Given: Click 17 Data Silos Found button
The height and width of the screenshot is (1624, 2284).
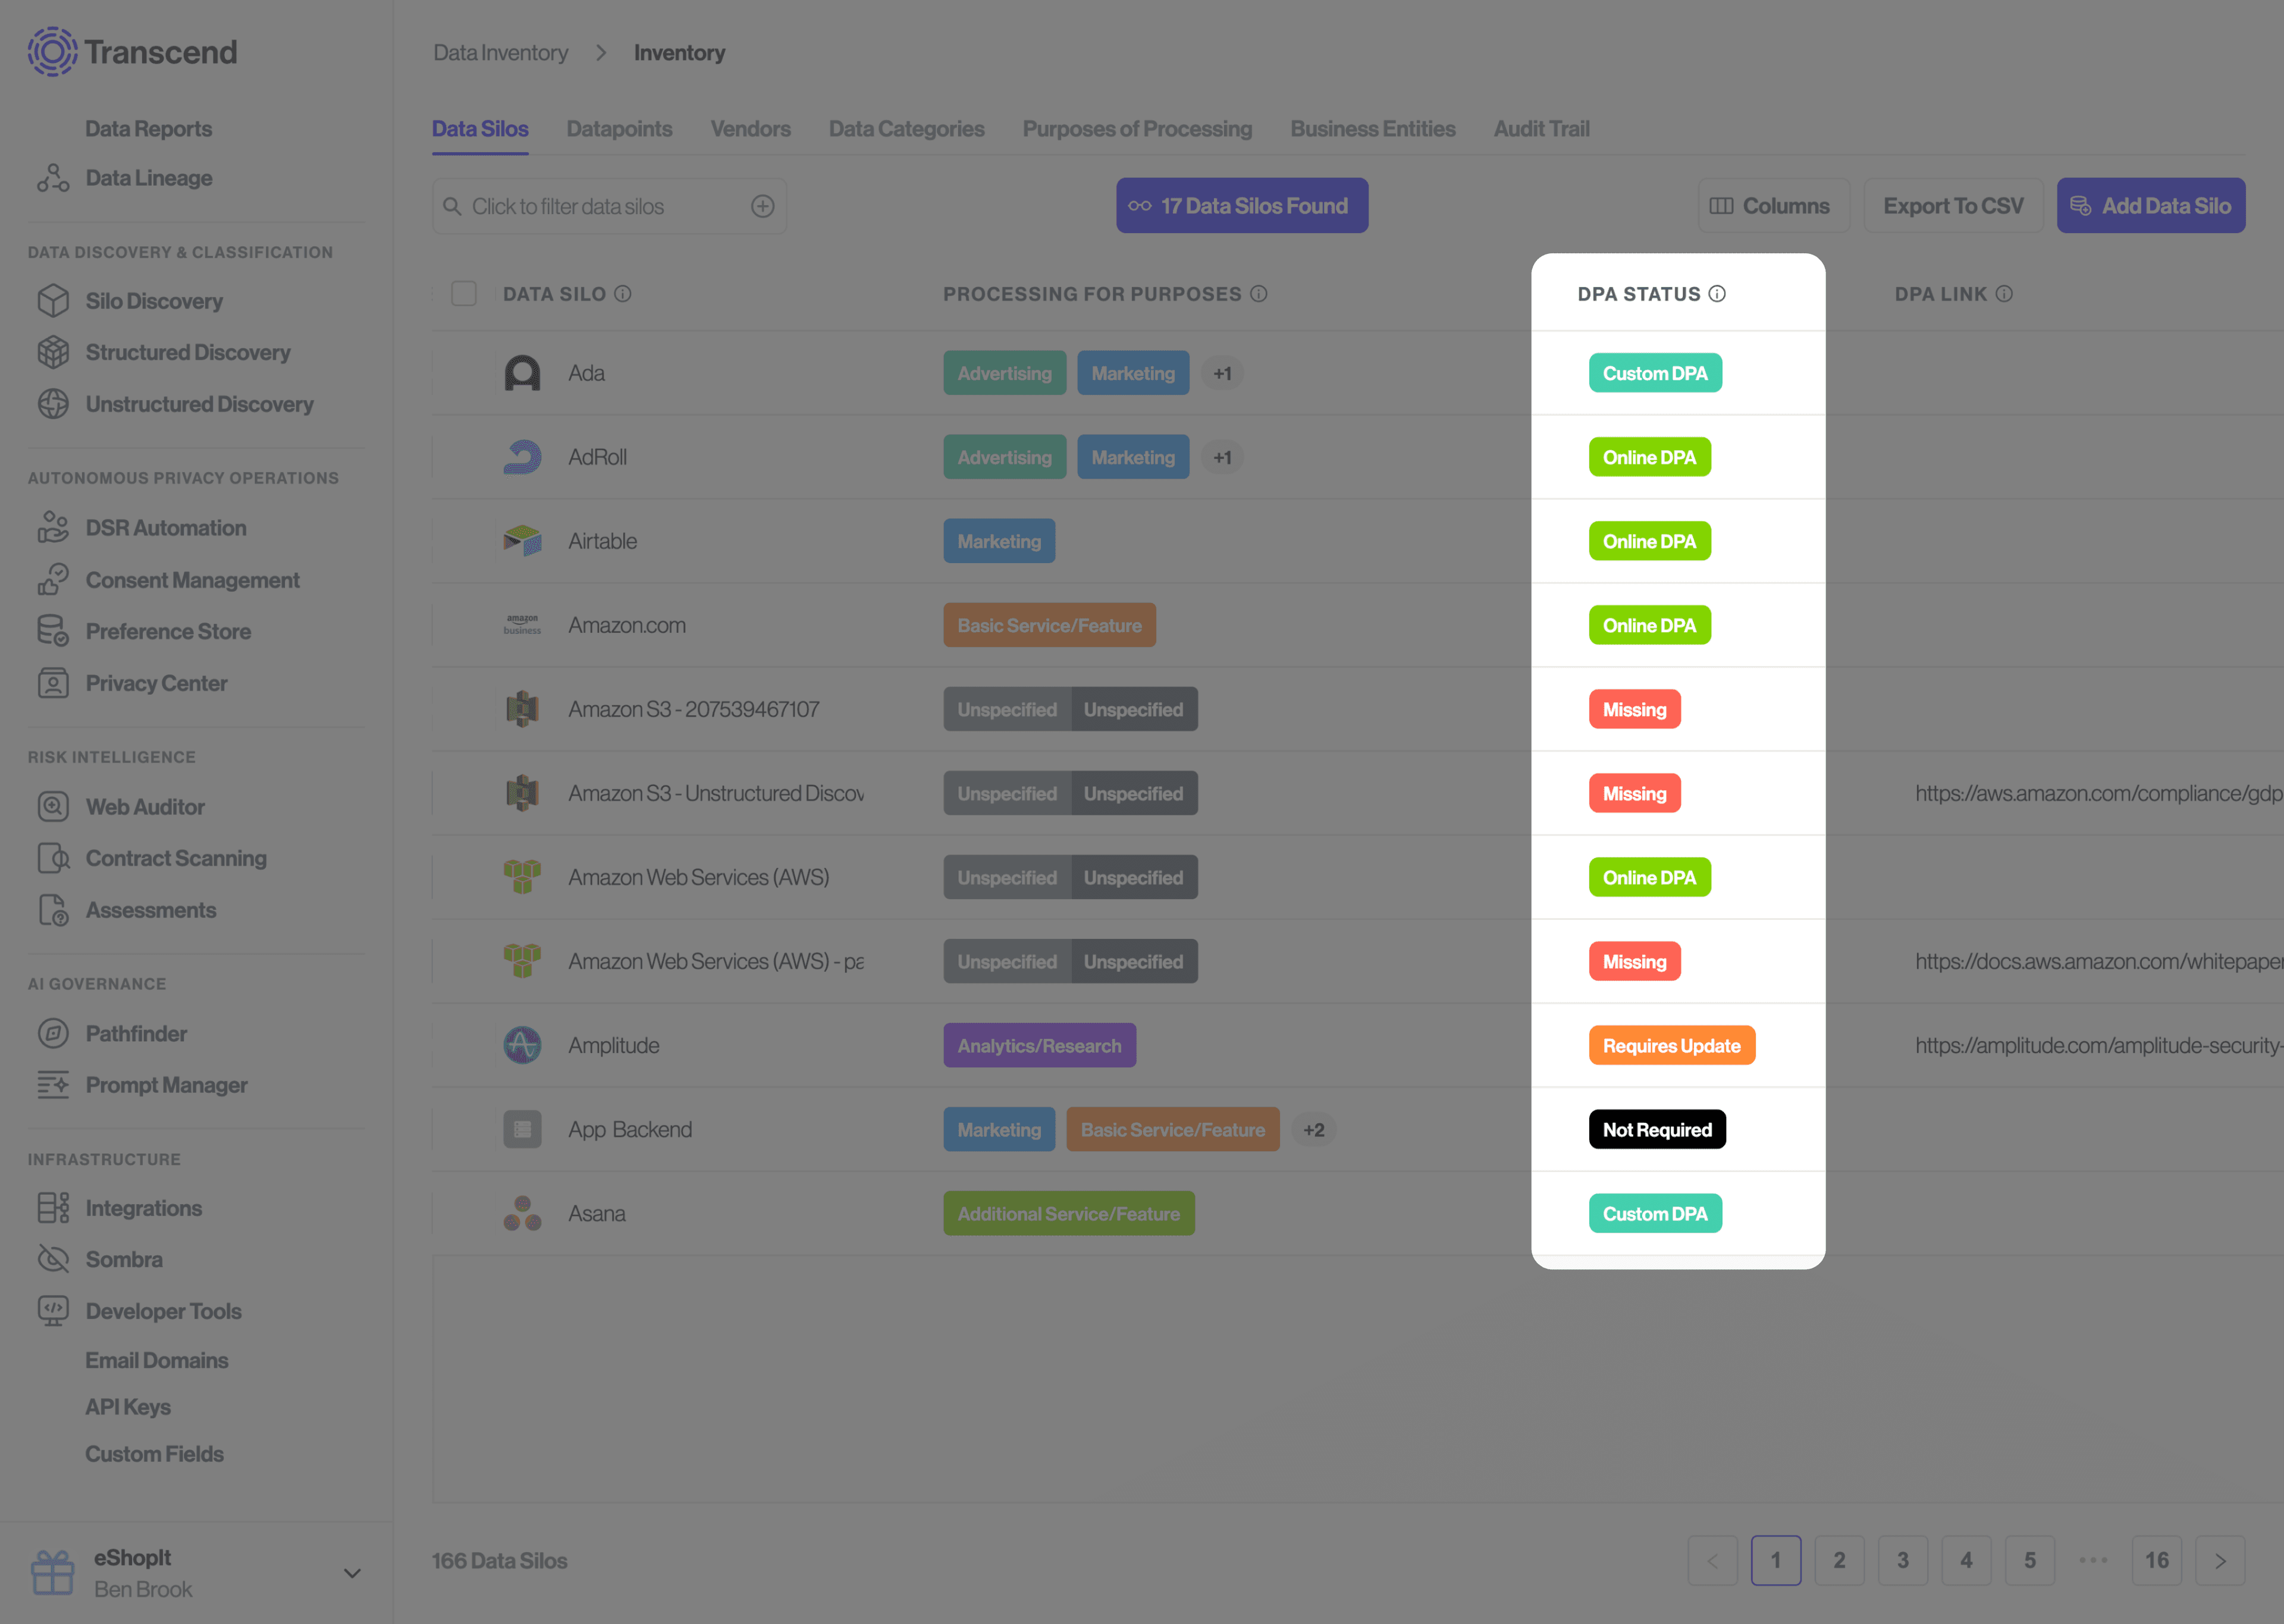Looking at the screenshot, I should (x=1242, y=206).
